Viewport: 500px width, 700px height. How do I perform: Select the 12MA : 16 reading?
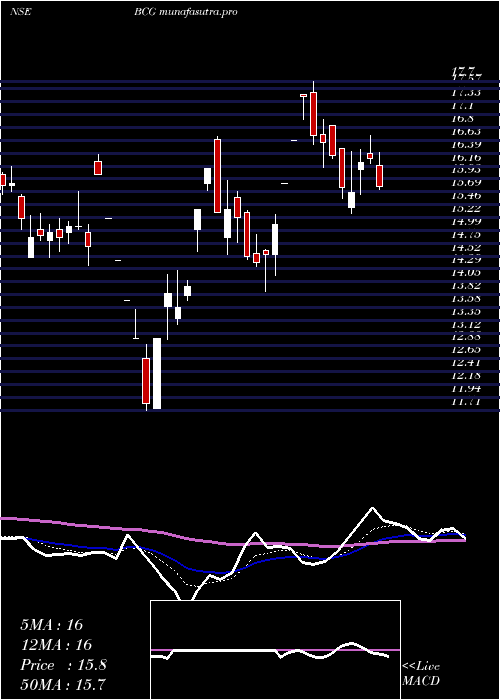[56, 645]
